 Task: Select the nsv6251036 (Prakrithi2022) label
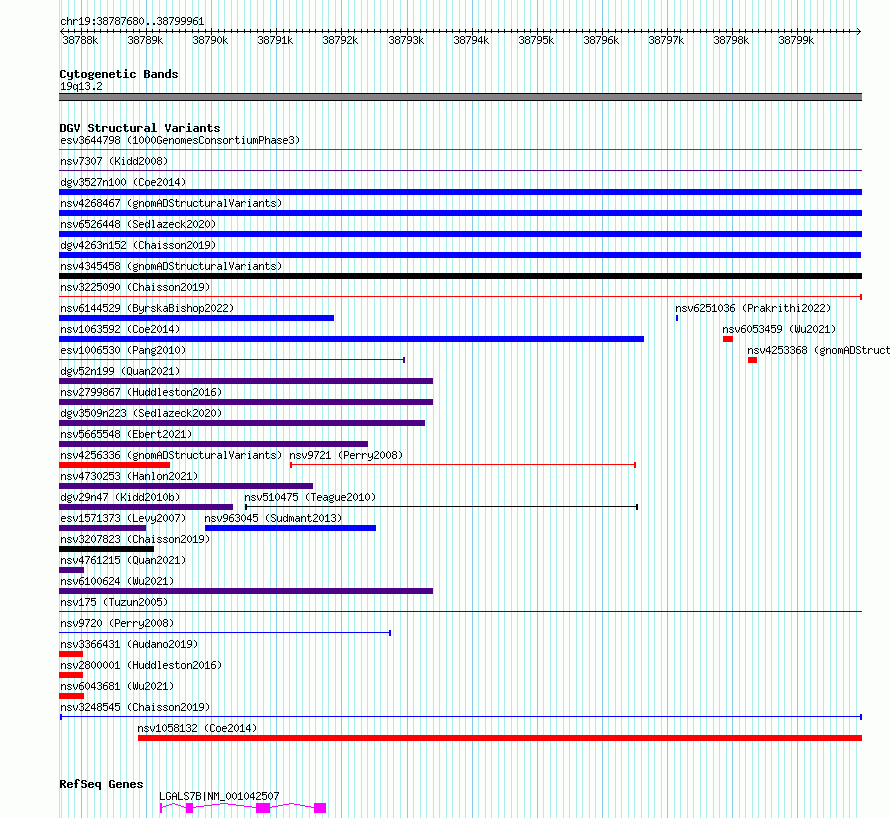(753, 308)
